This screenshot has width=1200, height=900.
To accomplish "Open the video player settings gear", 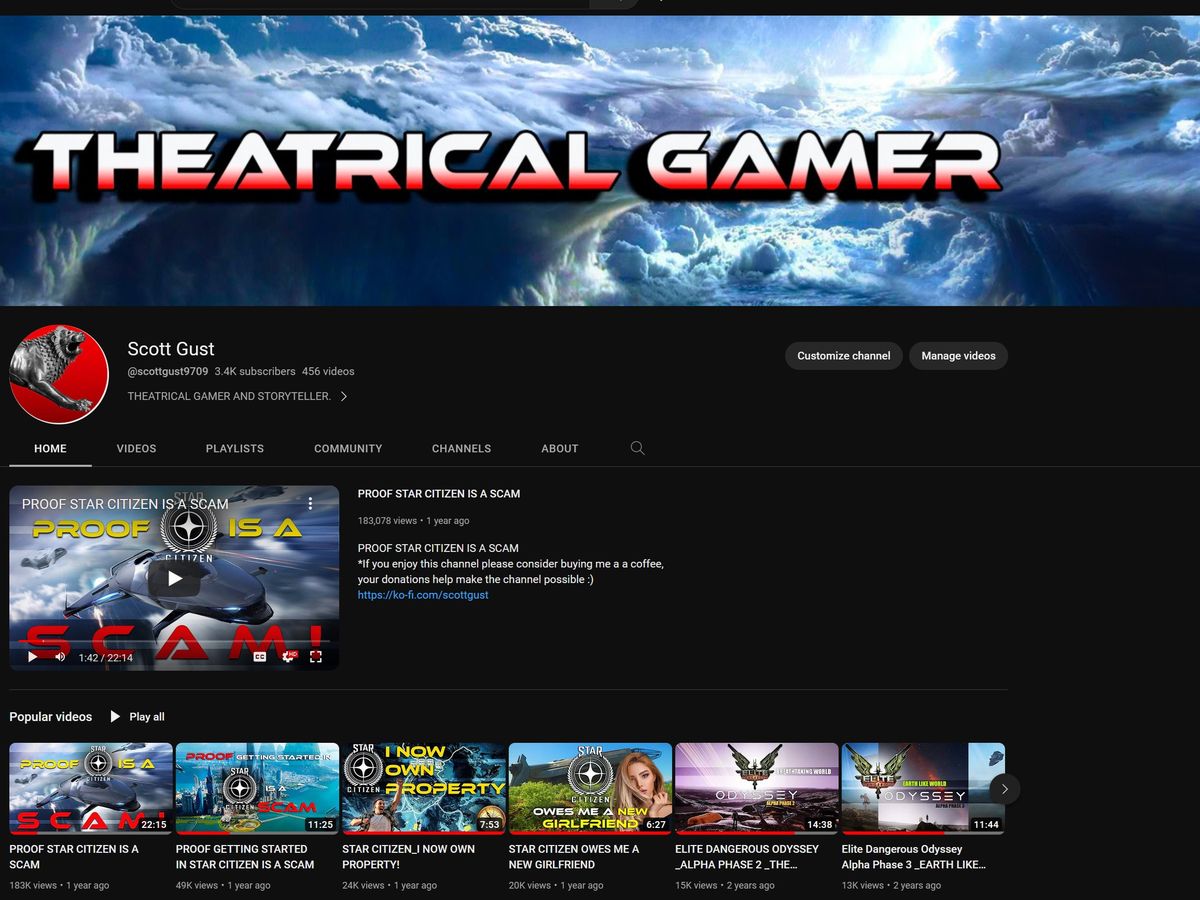I will 288,657.
